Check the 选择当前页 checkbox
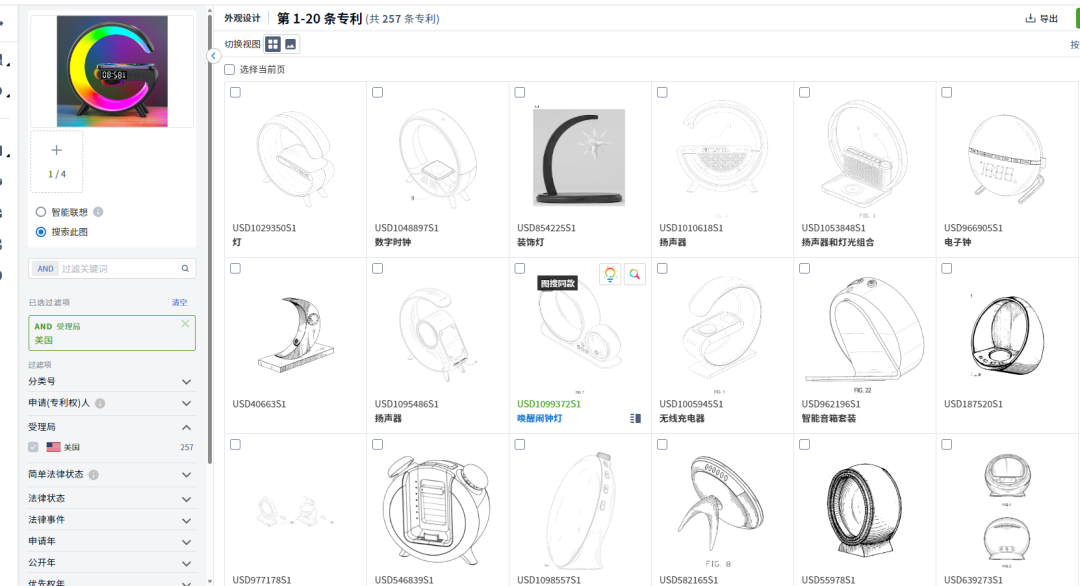This screenshot has height=586, width=1080. (x=230, y=70)
